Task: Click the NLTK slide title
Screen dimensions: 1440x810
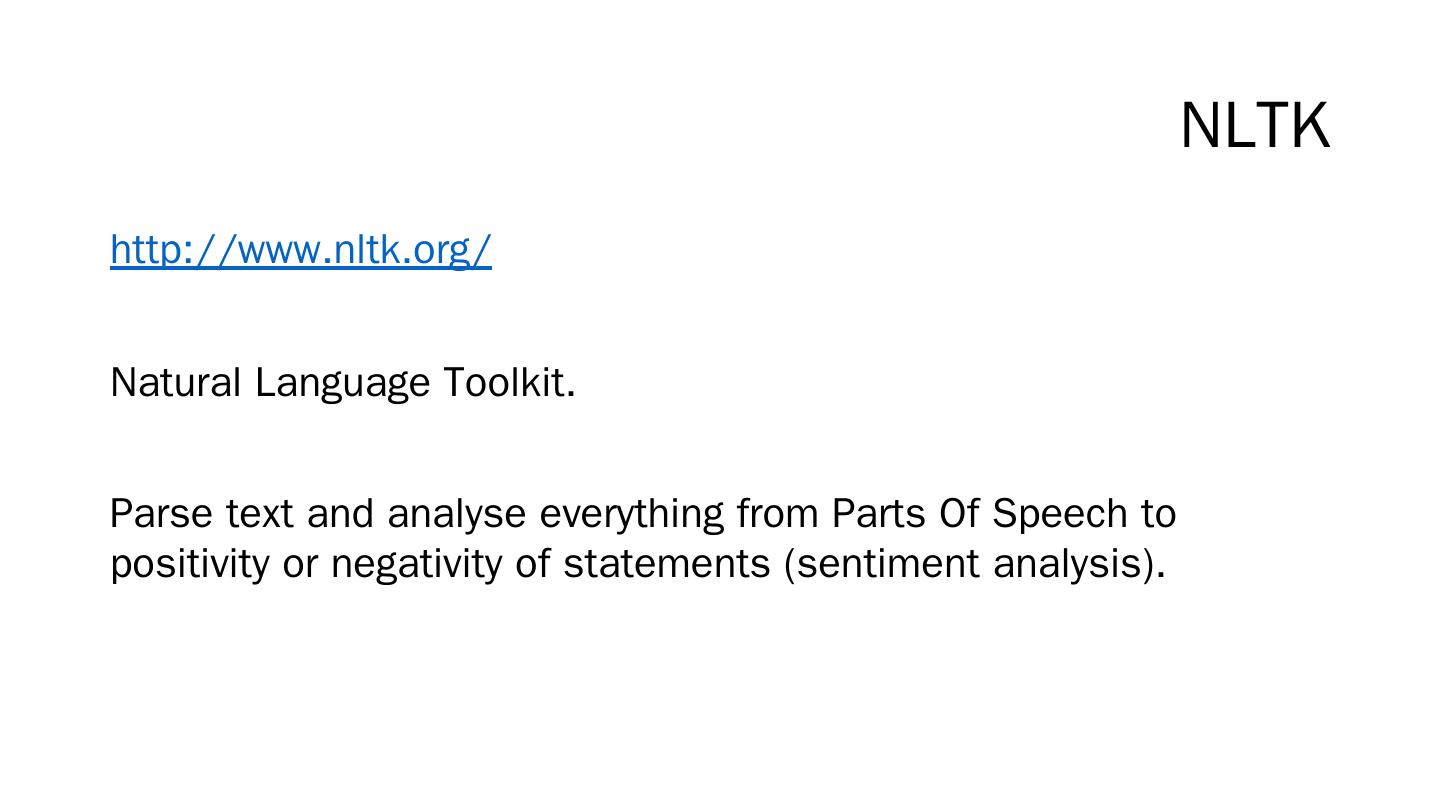Action: (1254, 126)
